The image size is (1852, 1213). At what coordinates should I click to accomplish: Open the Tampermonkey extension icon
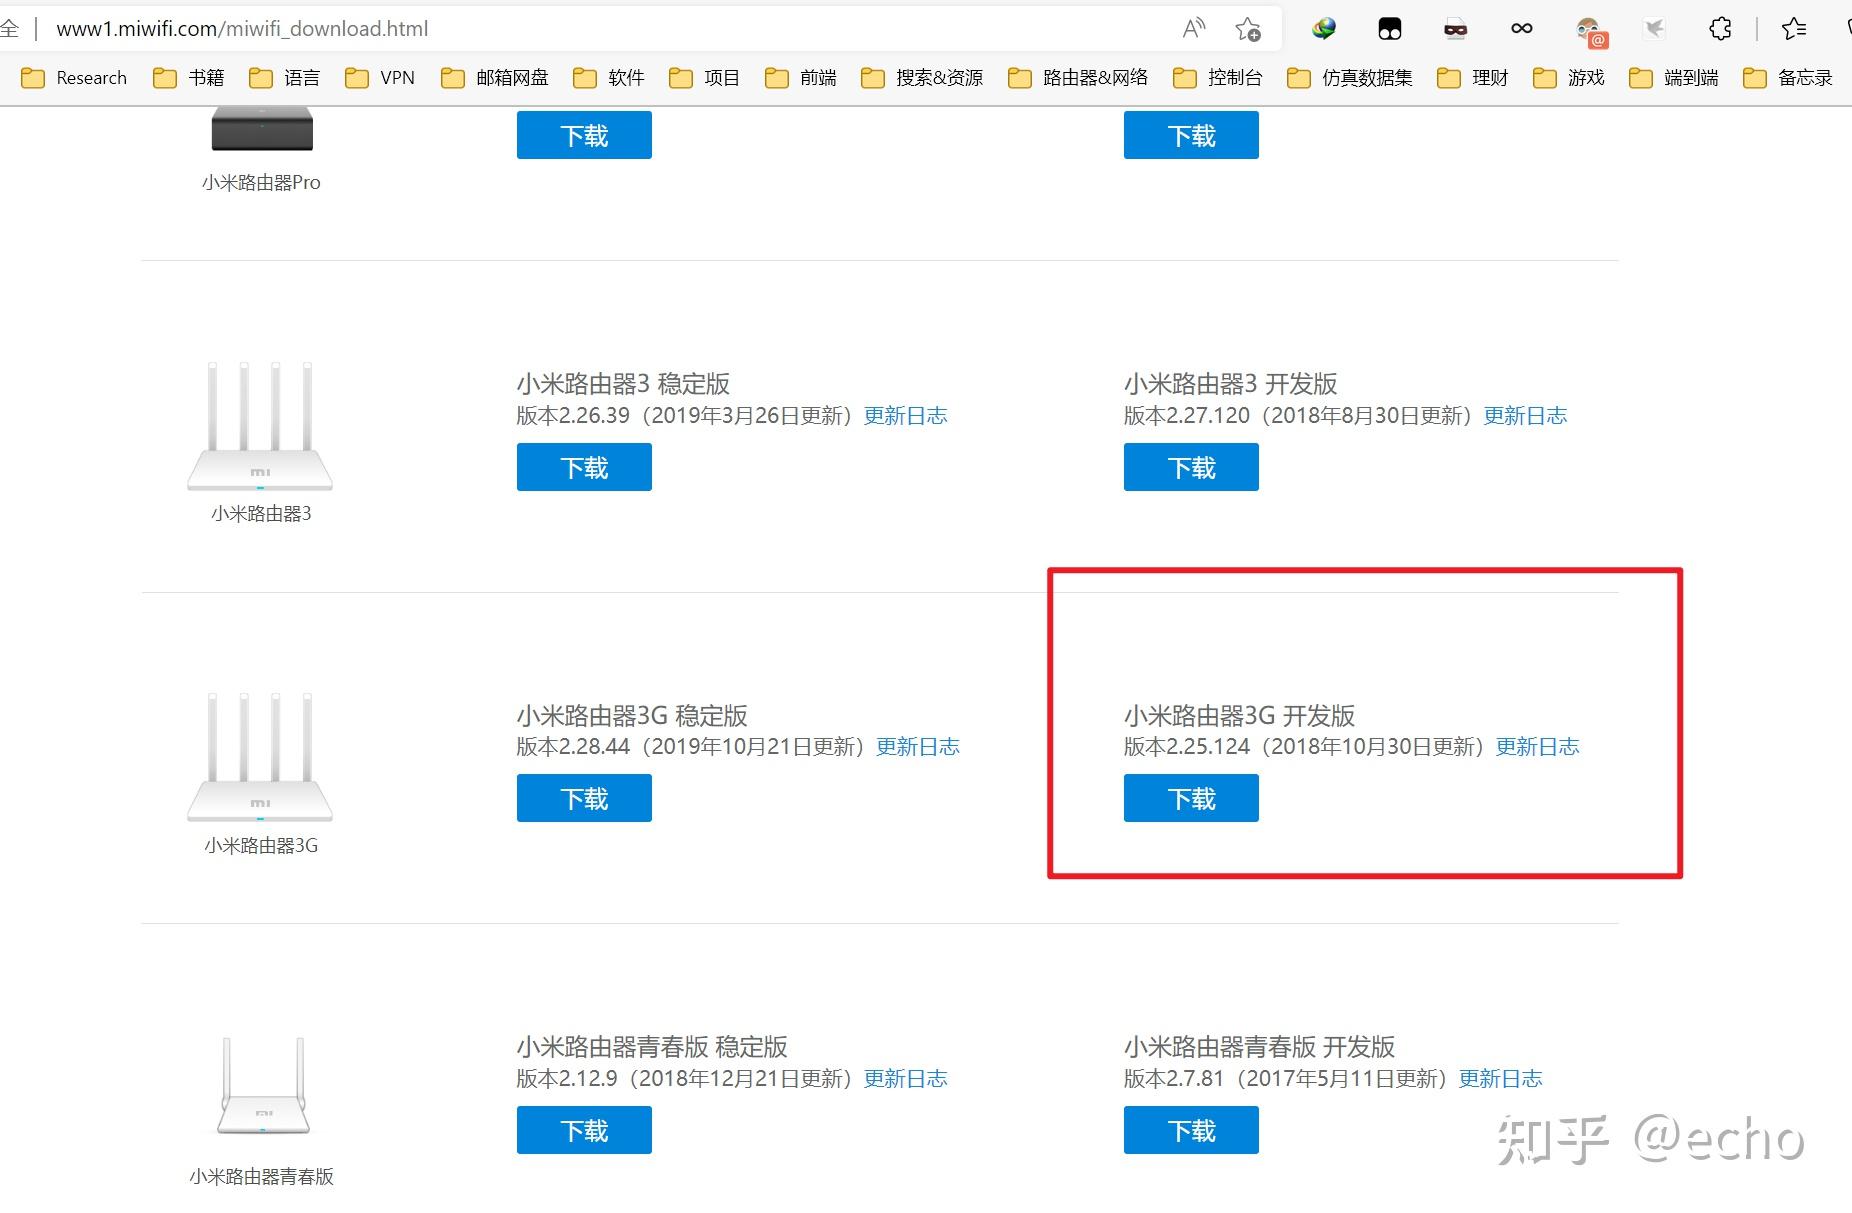coord(1390,28)
